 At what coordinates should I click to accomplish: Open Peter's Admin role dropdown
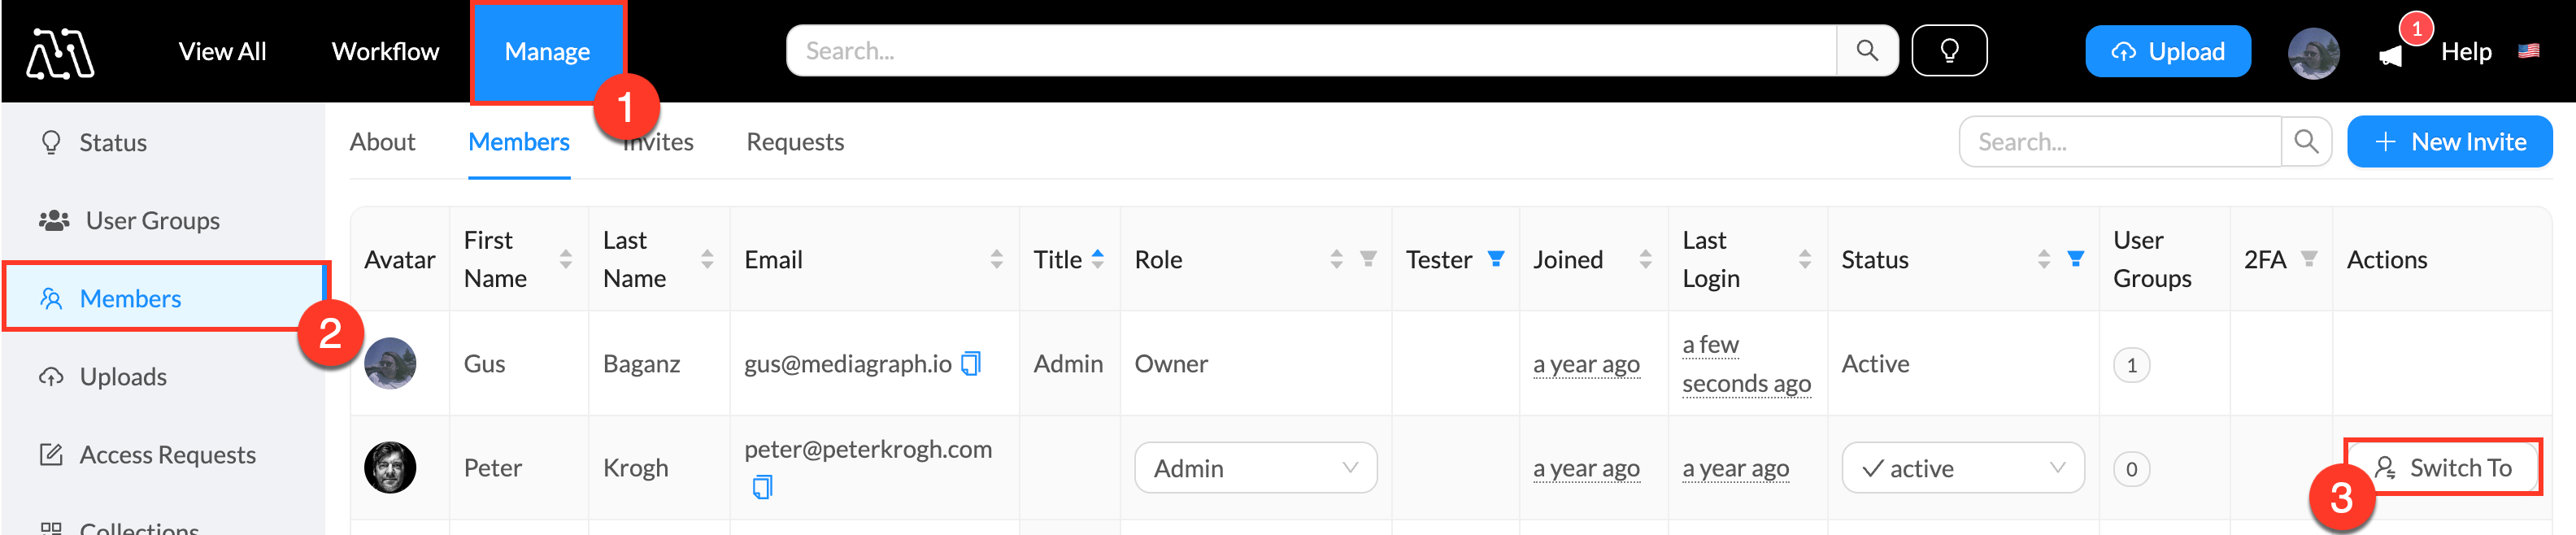click(x=1255, y=468)
